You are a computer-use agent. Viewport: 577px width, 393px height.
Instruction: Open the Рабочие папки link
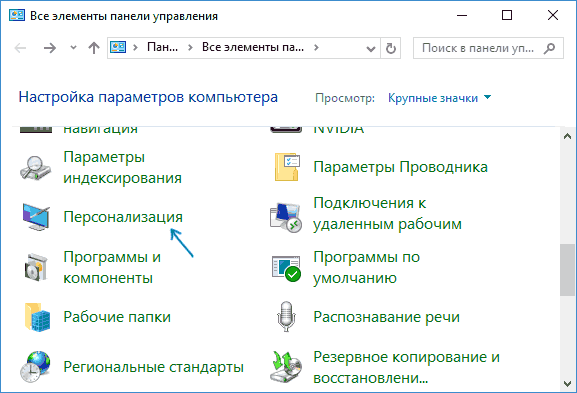[117, 317]
